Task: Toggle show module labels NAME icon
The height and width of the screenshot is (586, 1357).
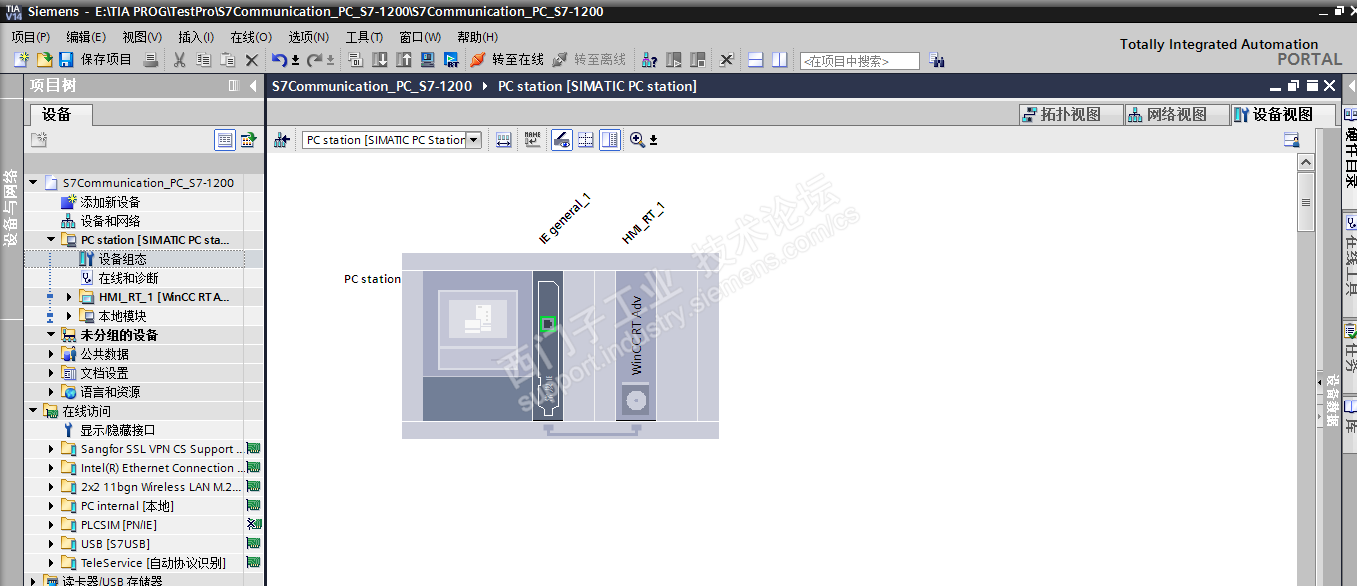Action: pos(533,140)
